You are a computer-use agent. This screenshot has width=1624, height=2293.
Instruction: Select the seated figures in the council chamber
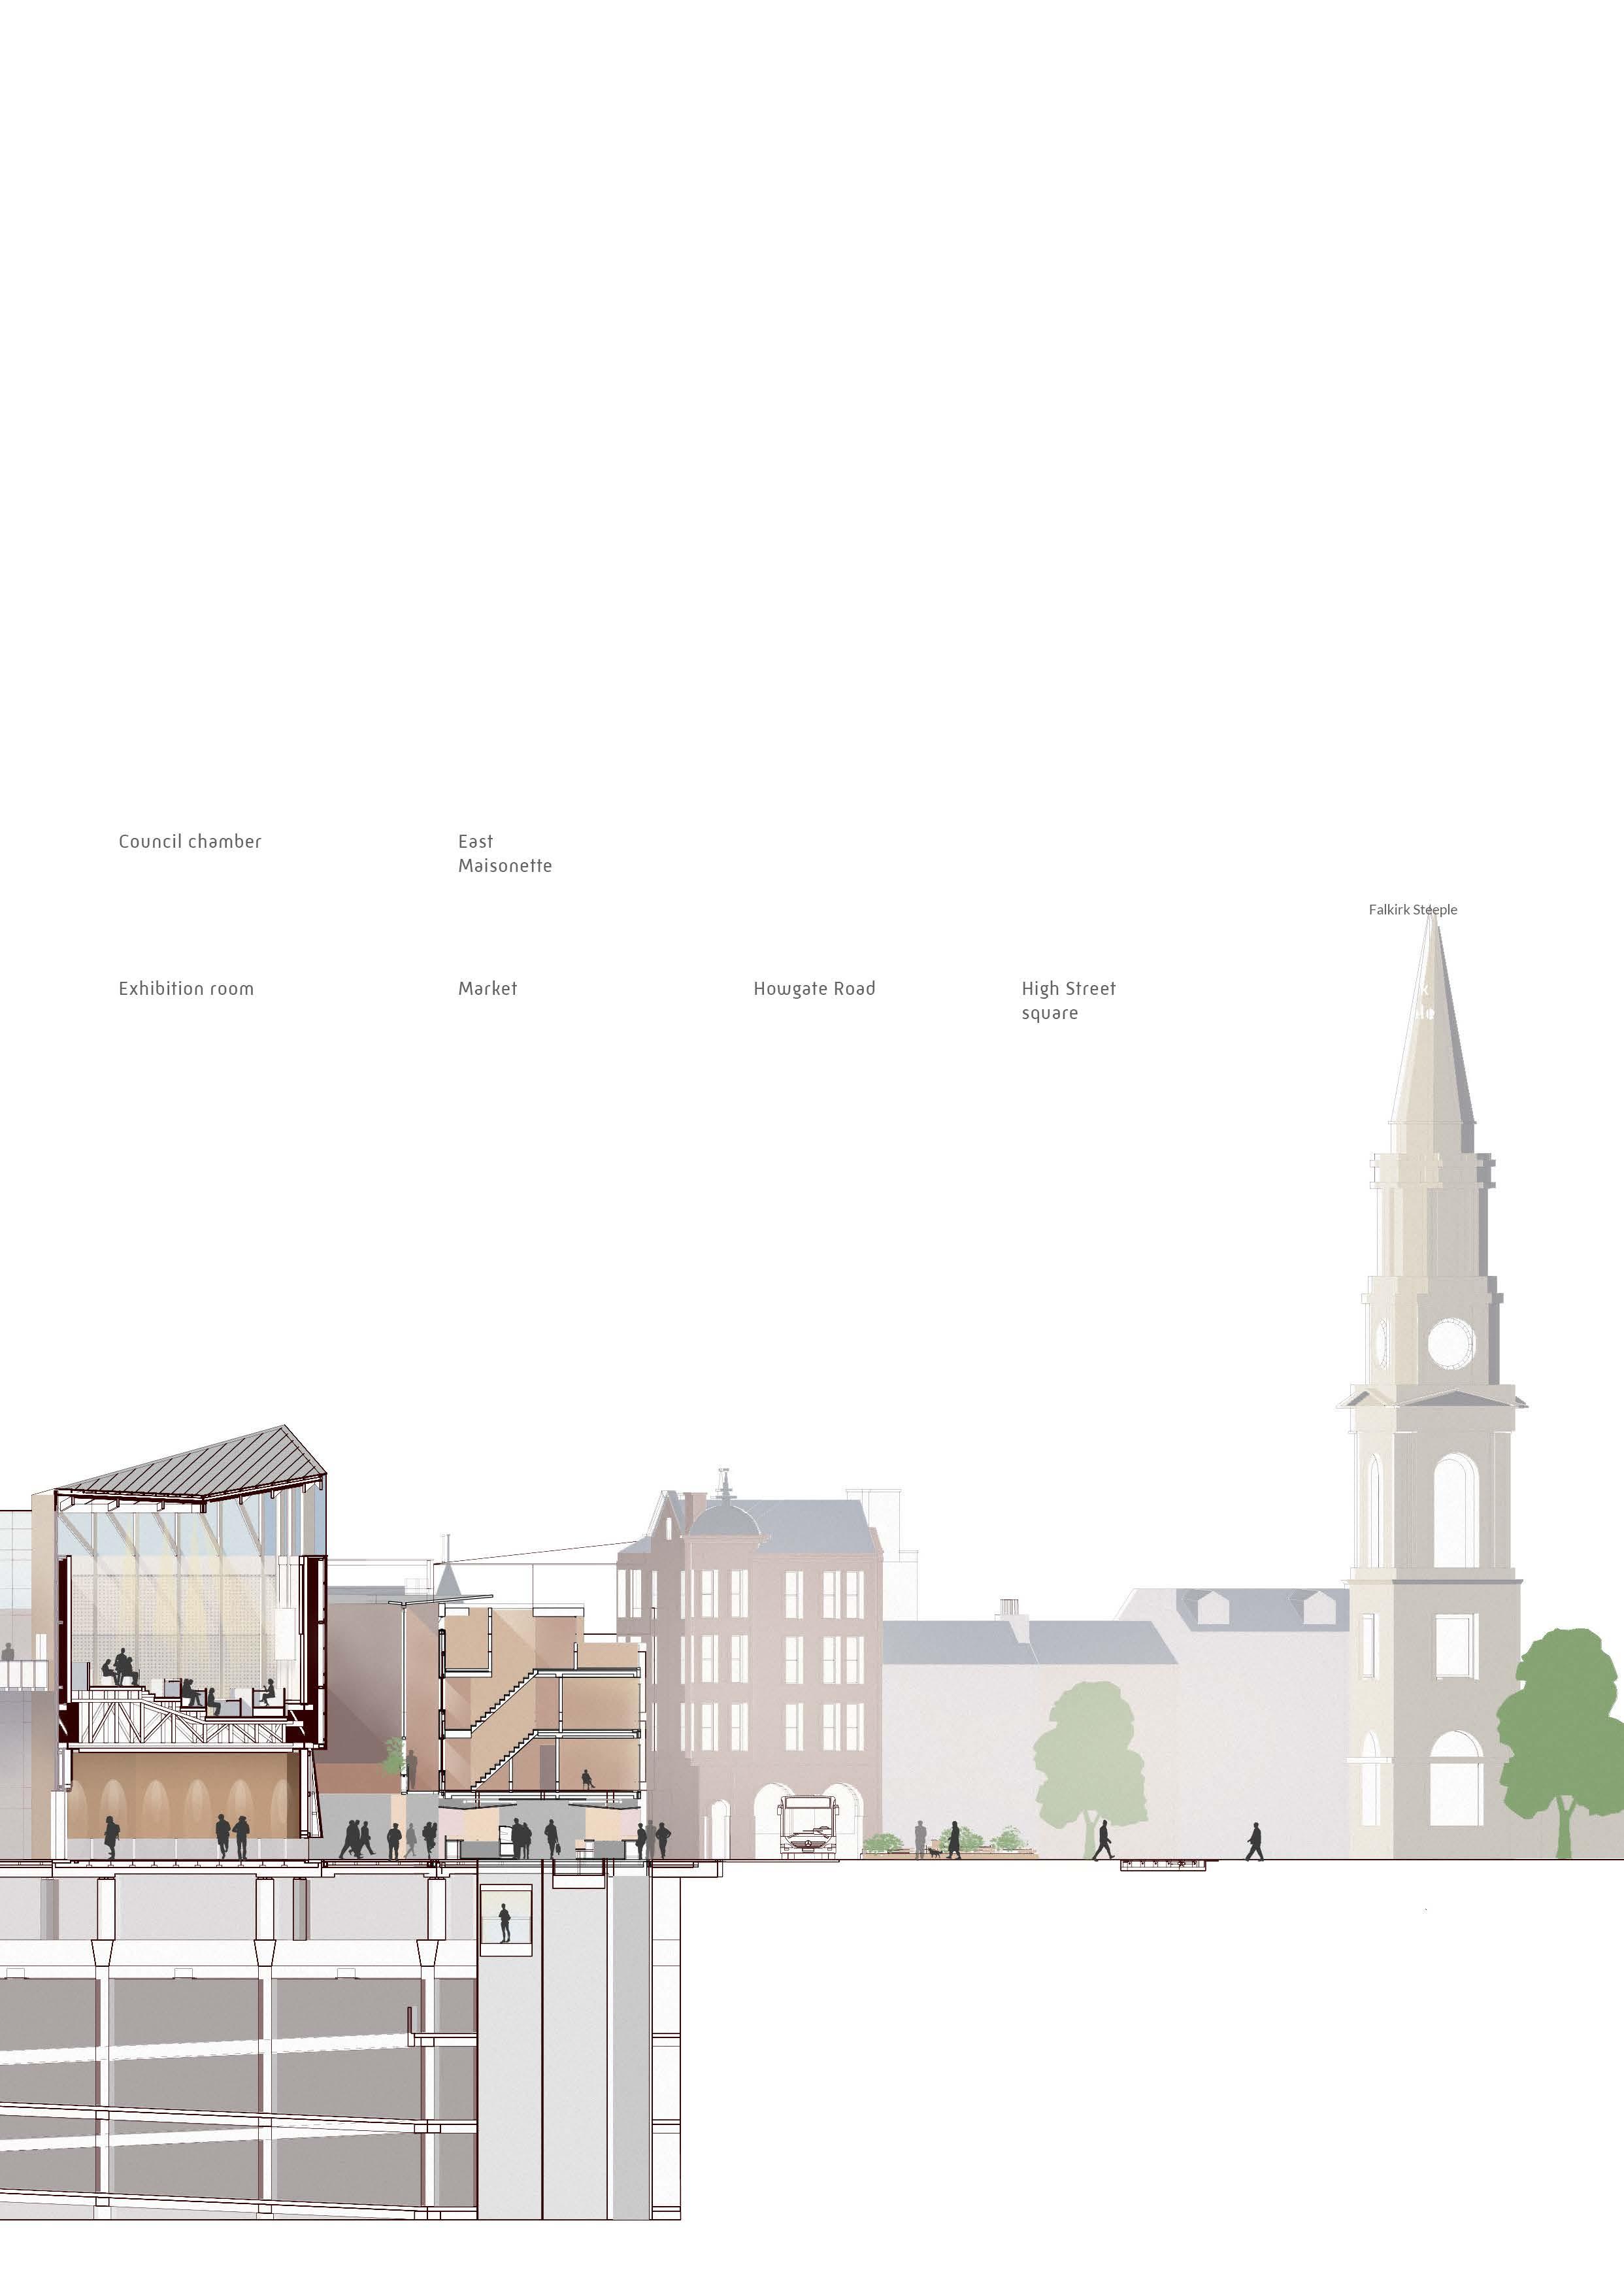[122, 1670]
